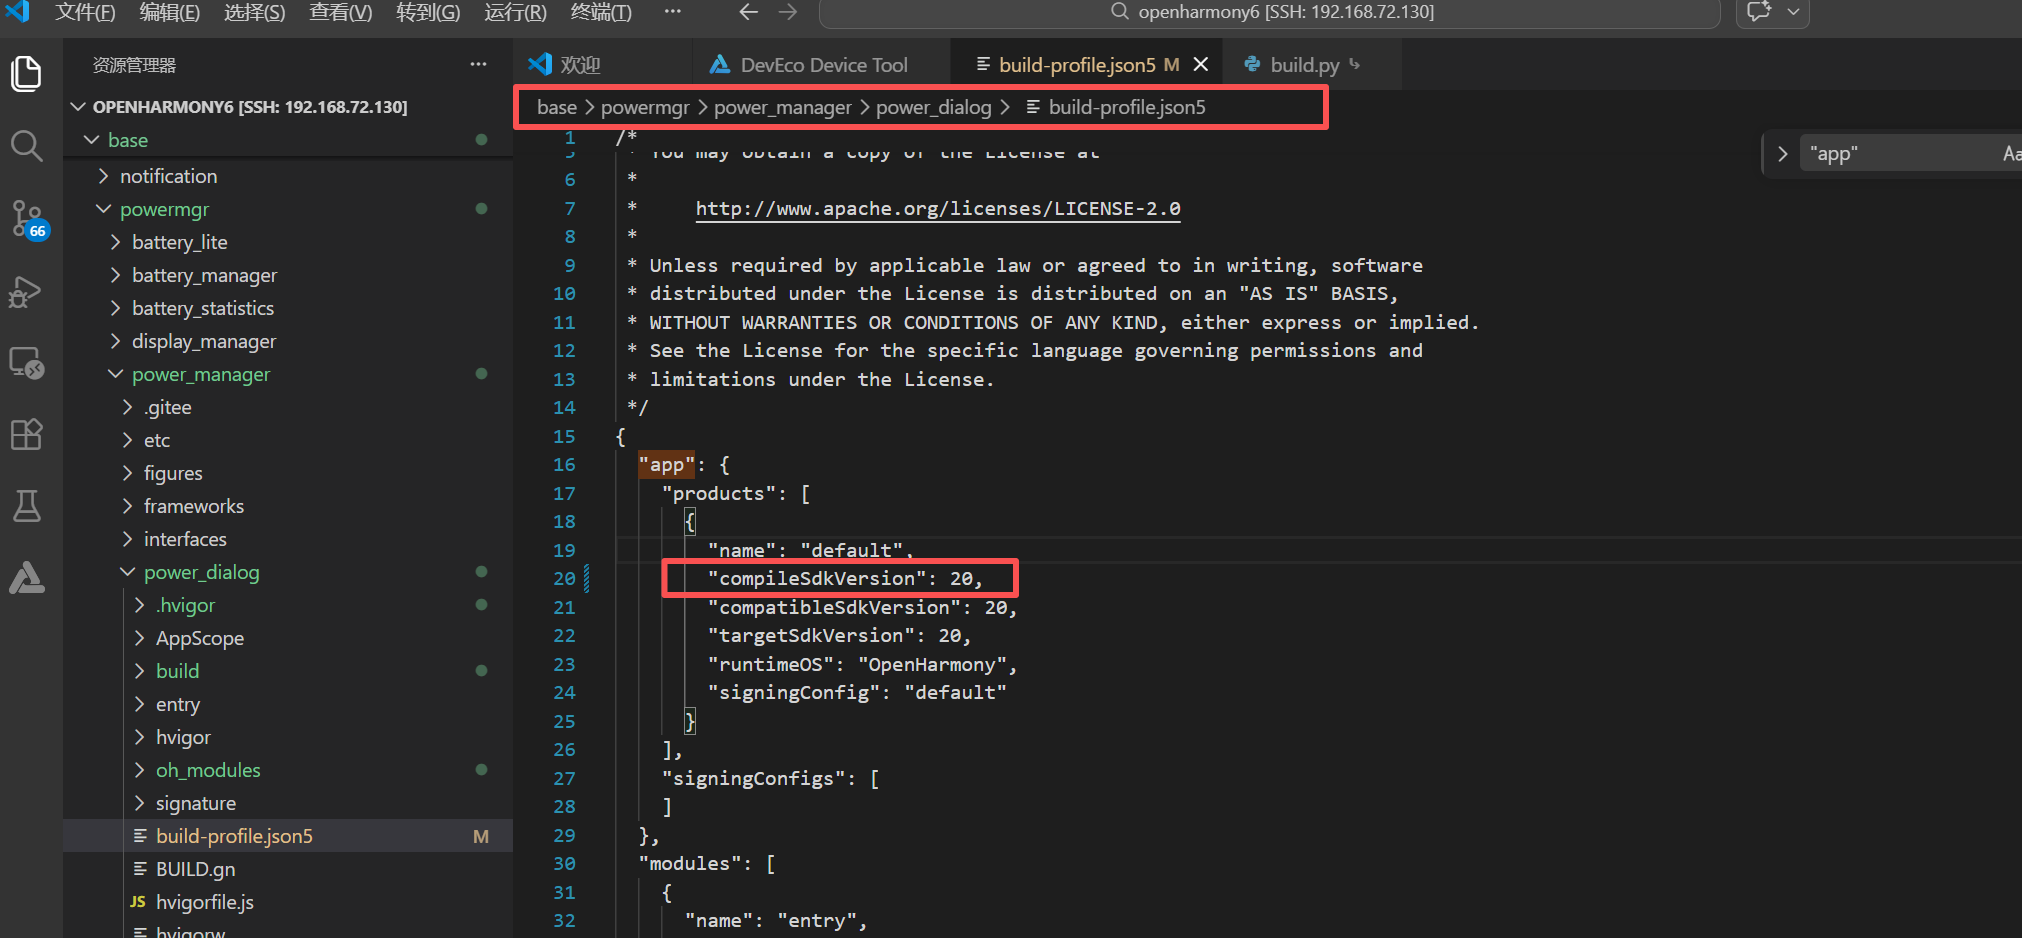
Task: Open the 编辑(E) menu
Action: [169, 12]
